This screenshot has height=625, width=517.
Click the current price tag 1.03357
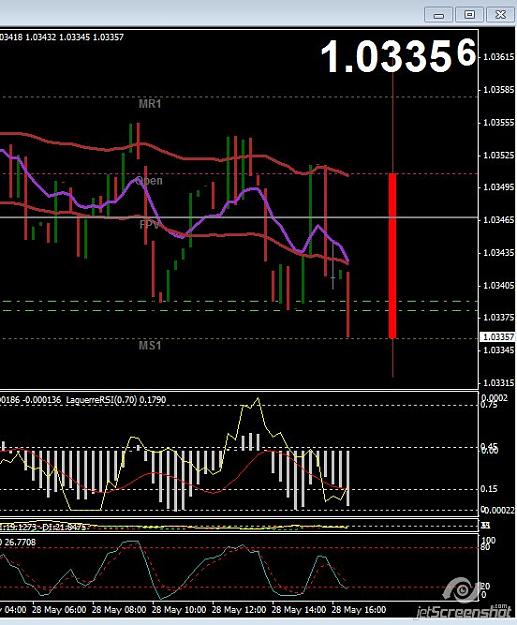coord(498,337)
